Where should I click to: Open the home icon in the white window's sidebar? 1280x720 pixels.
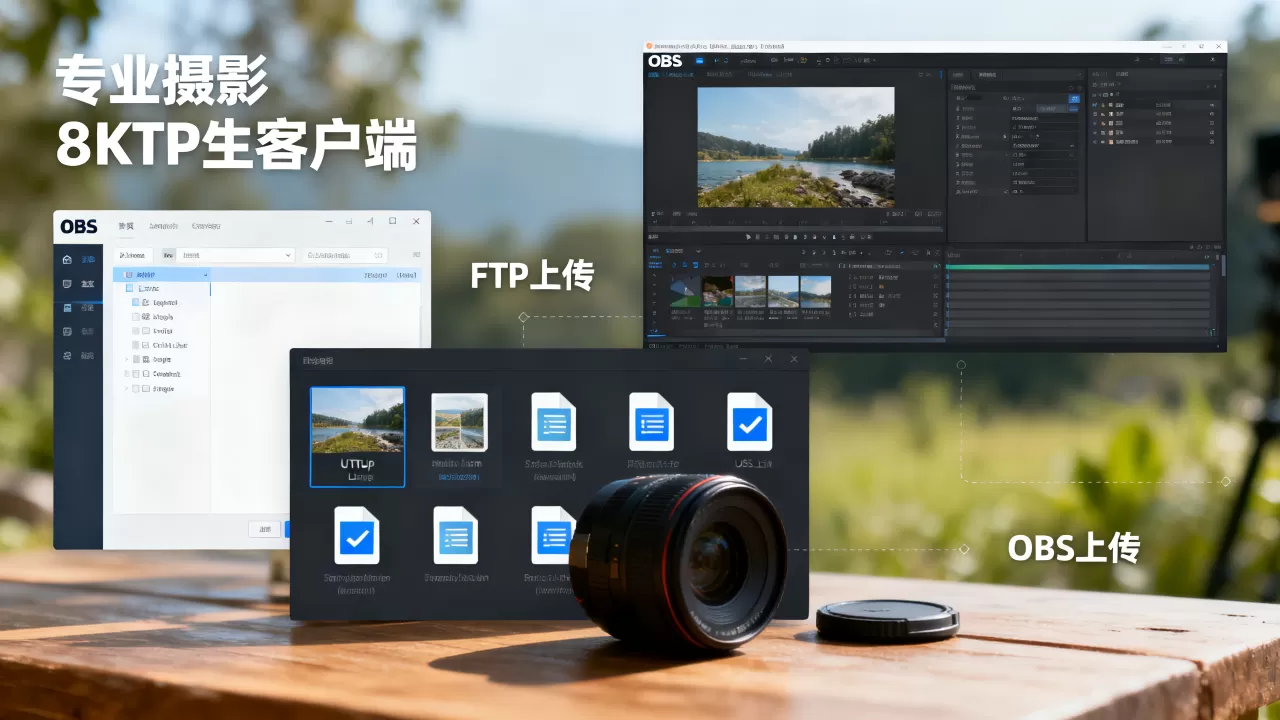click(67, 260)
